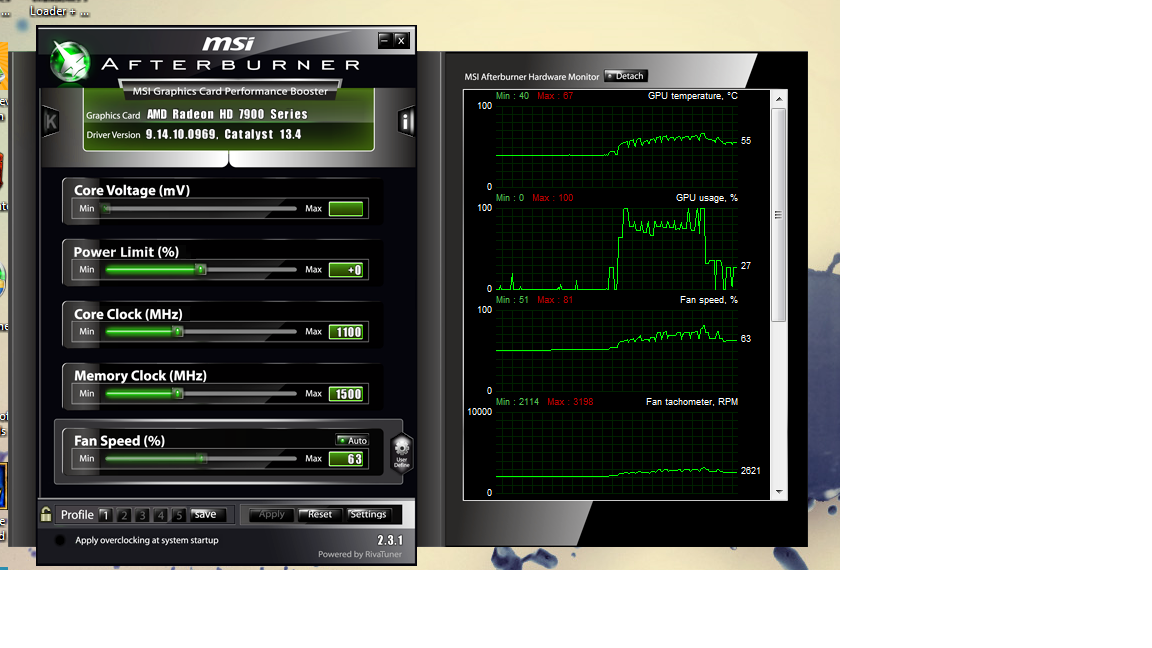Reset settings to defaults
The image size is (1152, 648).
320,514
